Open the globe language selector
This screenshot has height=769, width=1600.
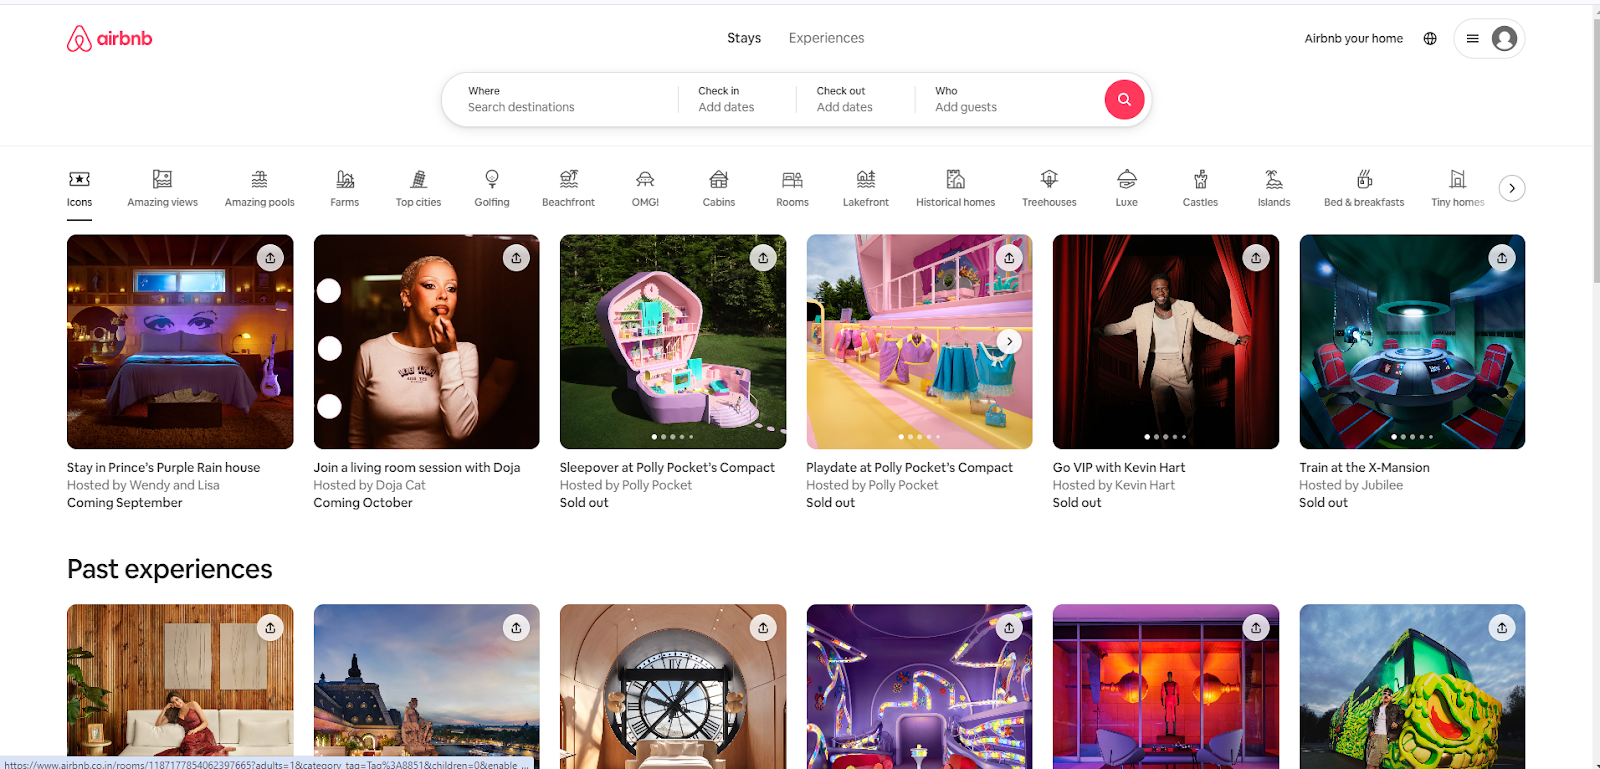coord(1430,38)
